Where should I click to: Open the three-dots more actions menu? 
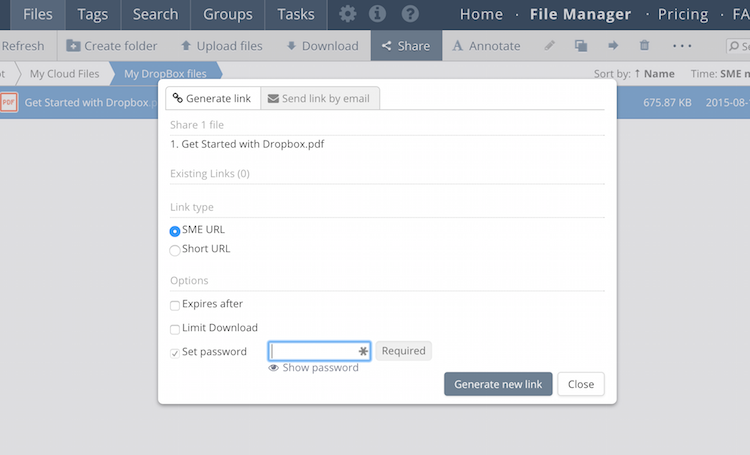click(x=682, y=46)
